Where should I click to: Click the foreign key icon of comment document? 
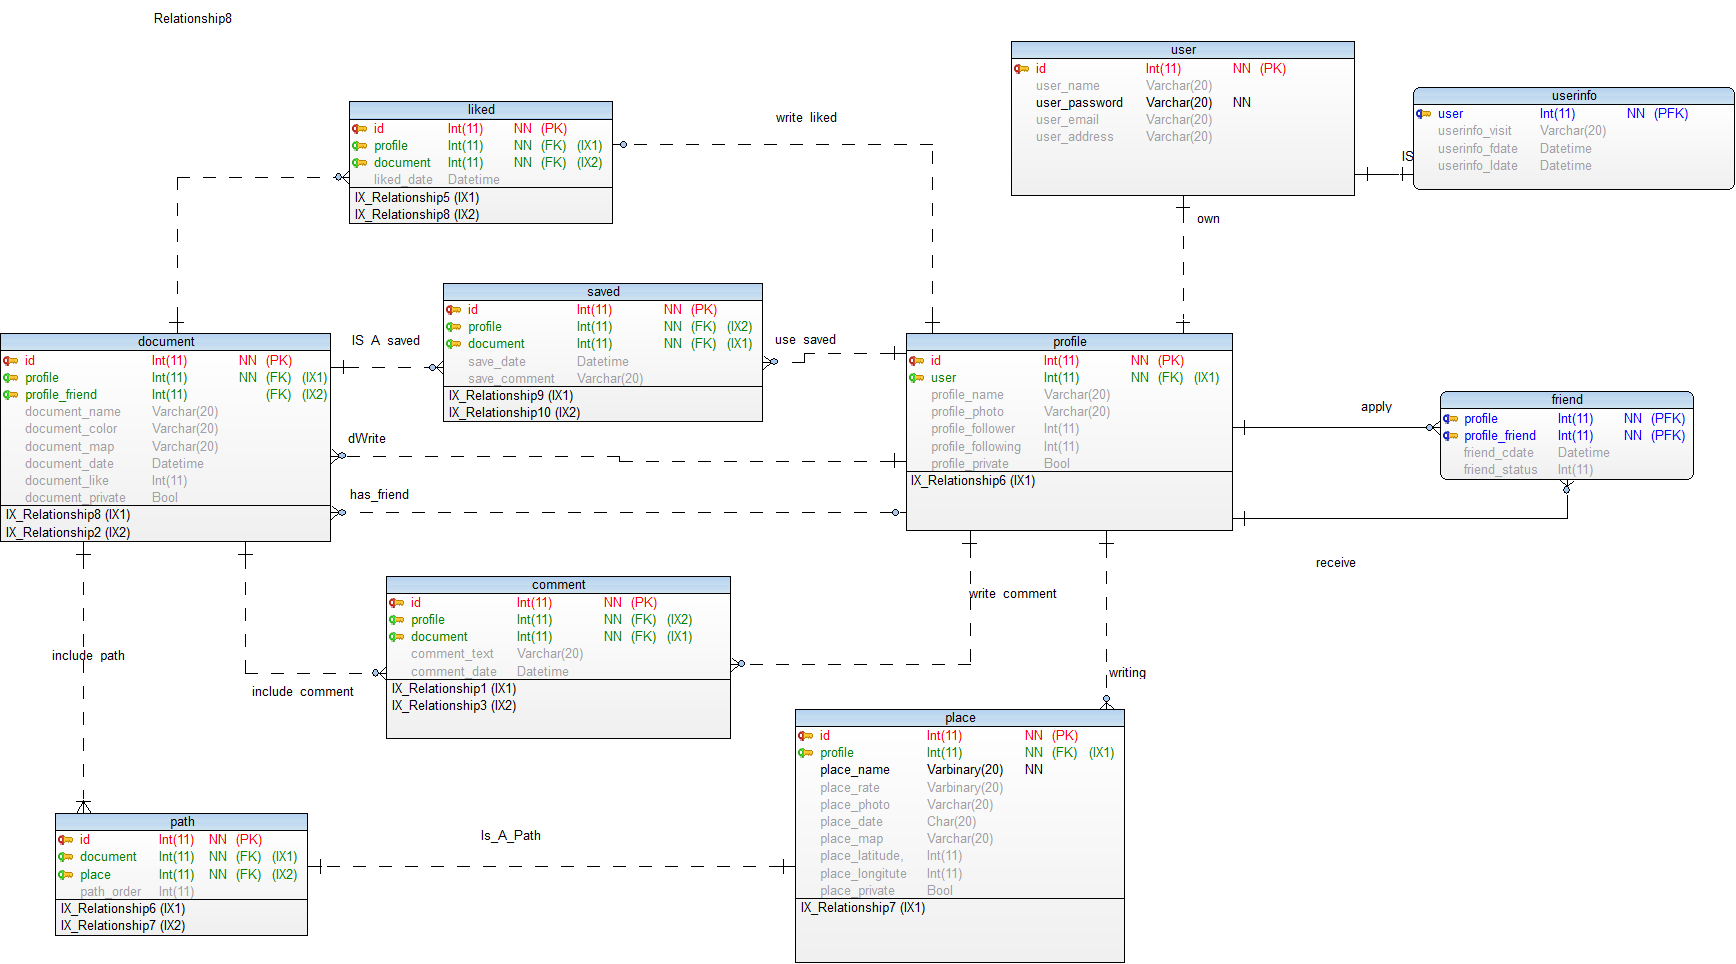(397, 637)
